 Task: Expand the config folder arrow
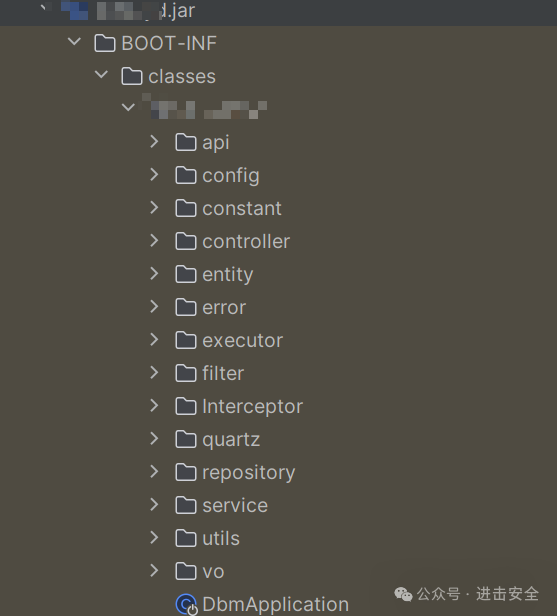click(x=154, y=174)
